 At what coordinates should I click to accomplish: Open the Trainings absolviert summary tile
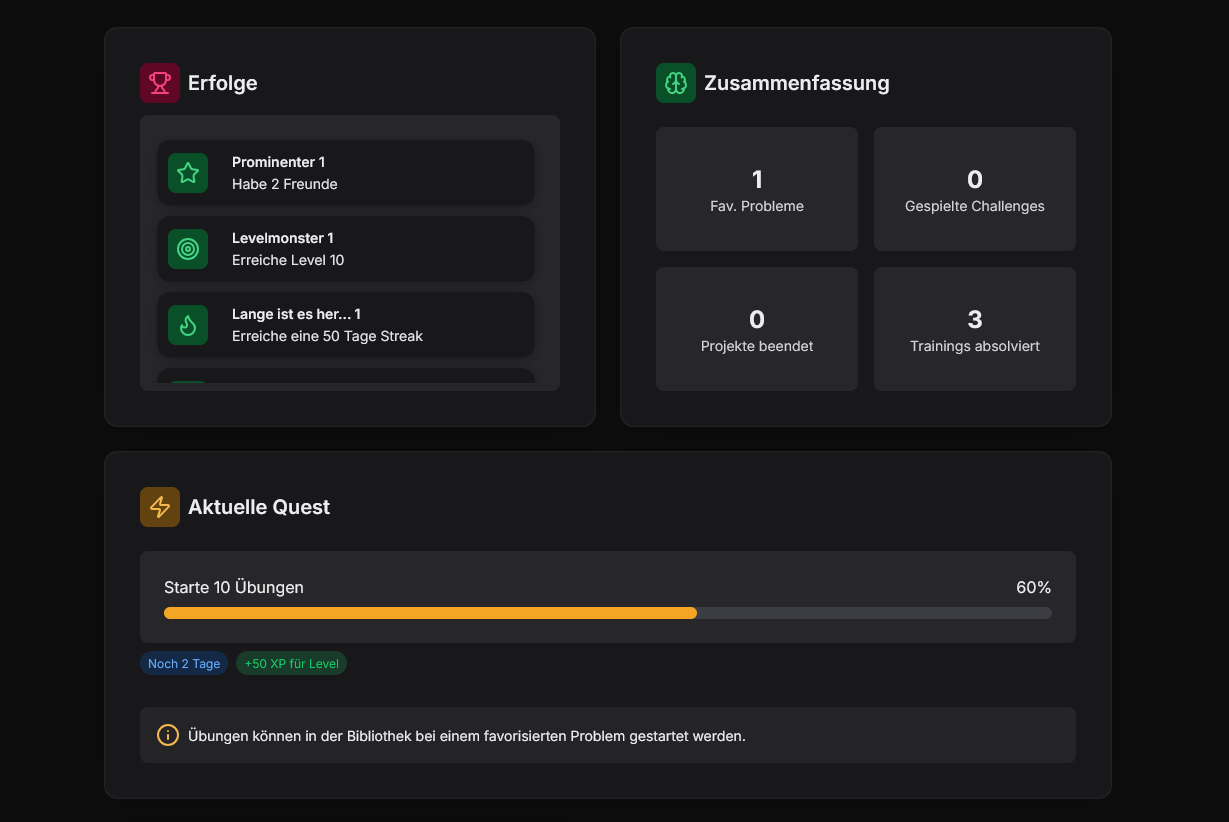[x=975, y=329]
